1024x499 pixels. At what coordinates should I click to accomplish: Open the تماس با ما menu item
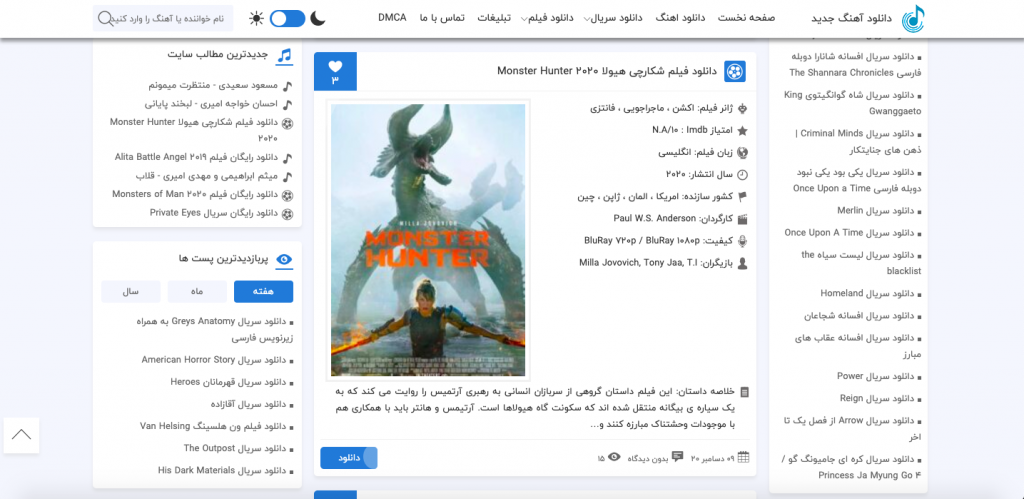pos(442,18)
